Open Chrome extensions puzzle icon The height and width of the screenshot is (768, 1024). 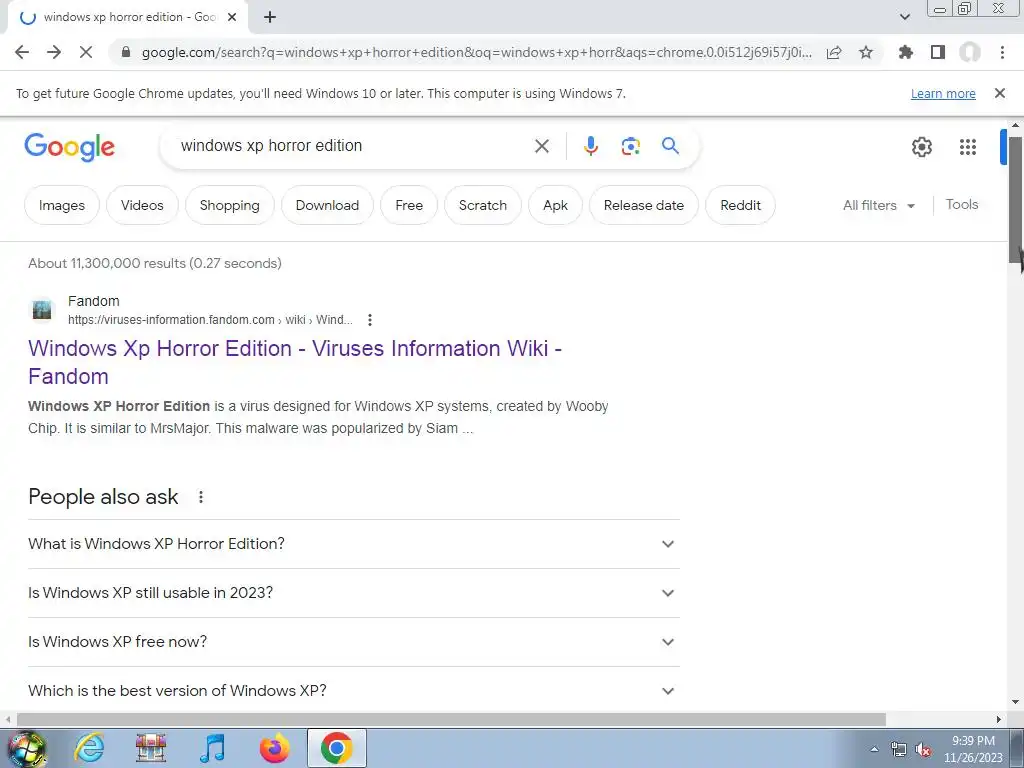click(x=906, y=52)
